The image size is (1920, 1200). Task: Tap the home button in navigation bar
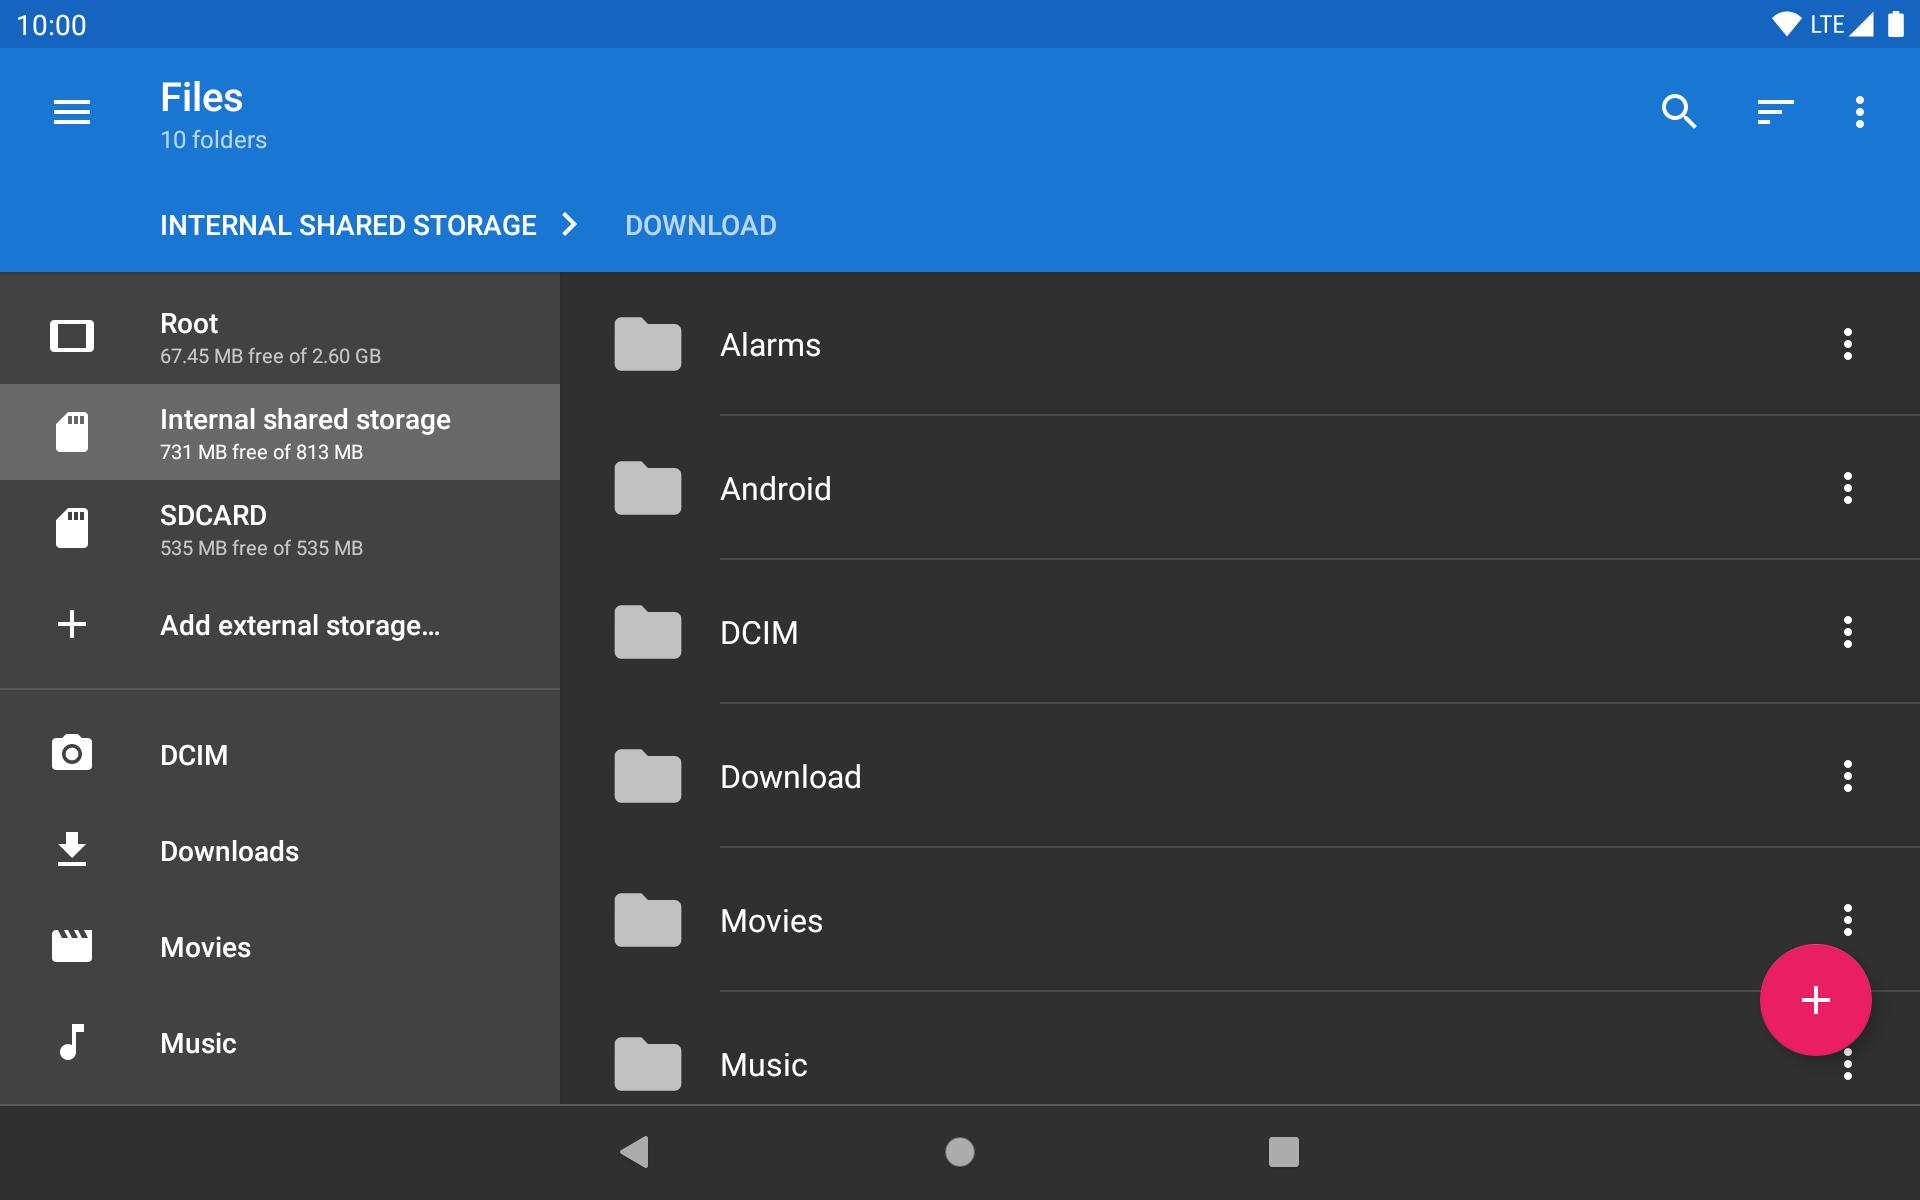pos(959,1152)
